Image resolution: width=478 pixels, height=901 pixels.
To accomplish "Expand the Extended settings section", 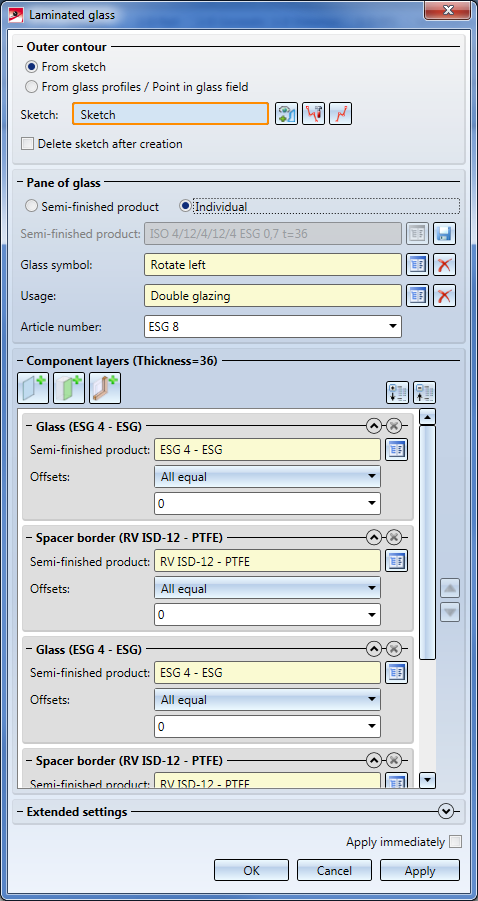I will pyautogui.click(x=445, y=811).
